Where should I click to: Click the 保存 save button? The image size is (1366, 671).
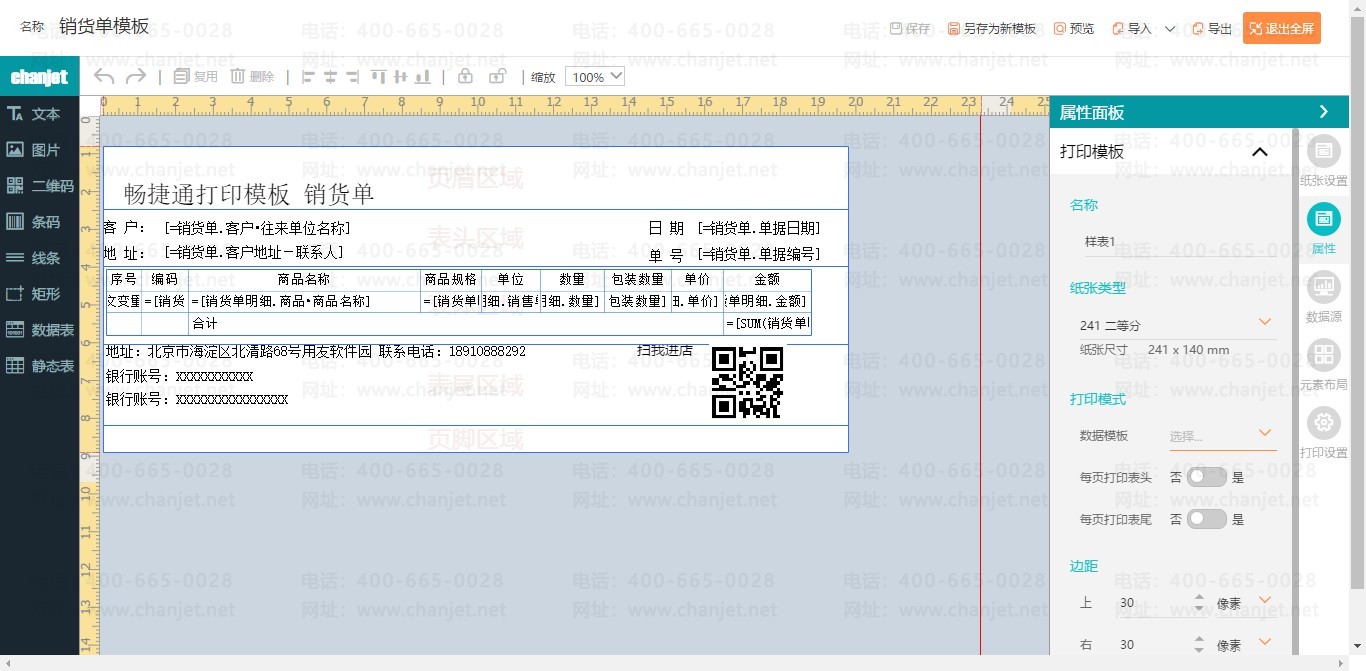point(910,29)
